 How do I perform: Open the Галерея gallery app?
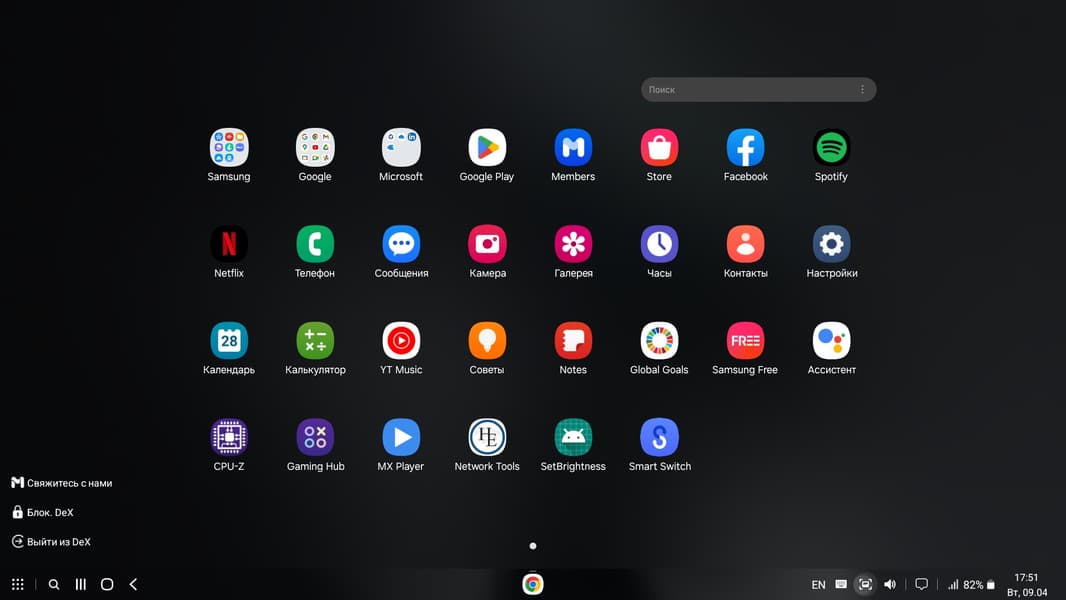[x=573, y=244]
